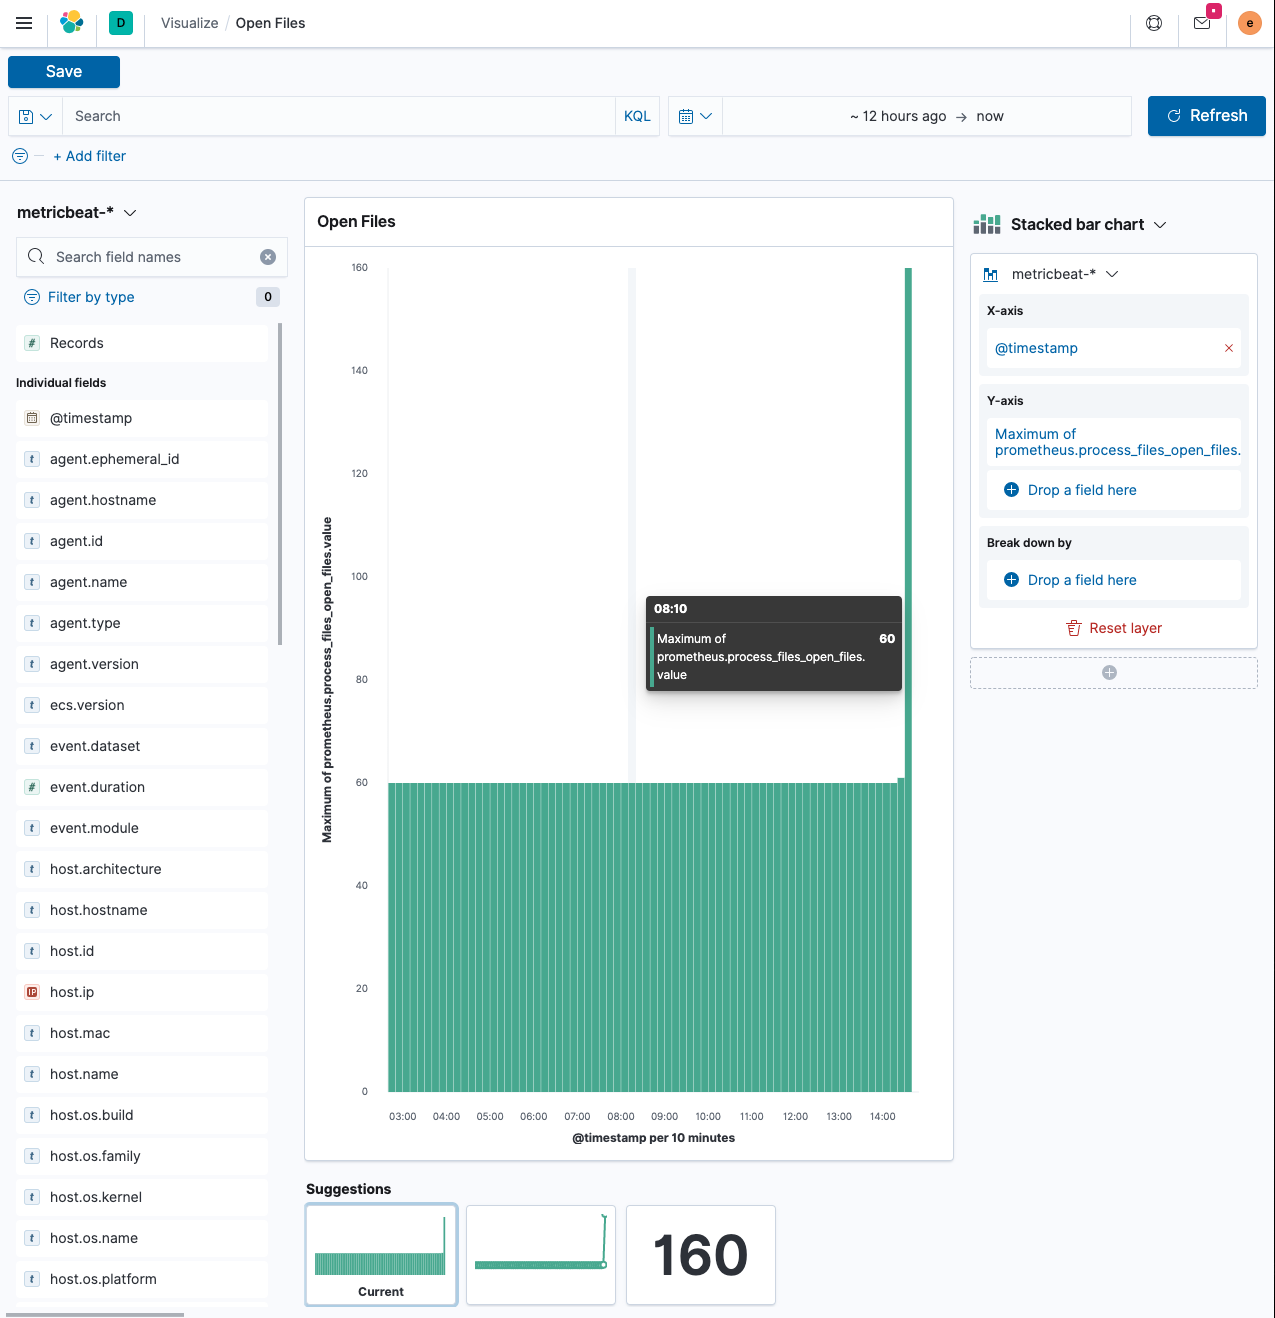Open the newsfeed mail icon

(x=1202, y=23)
